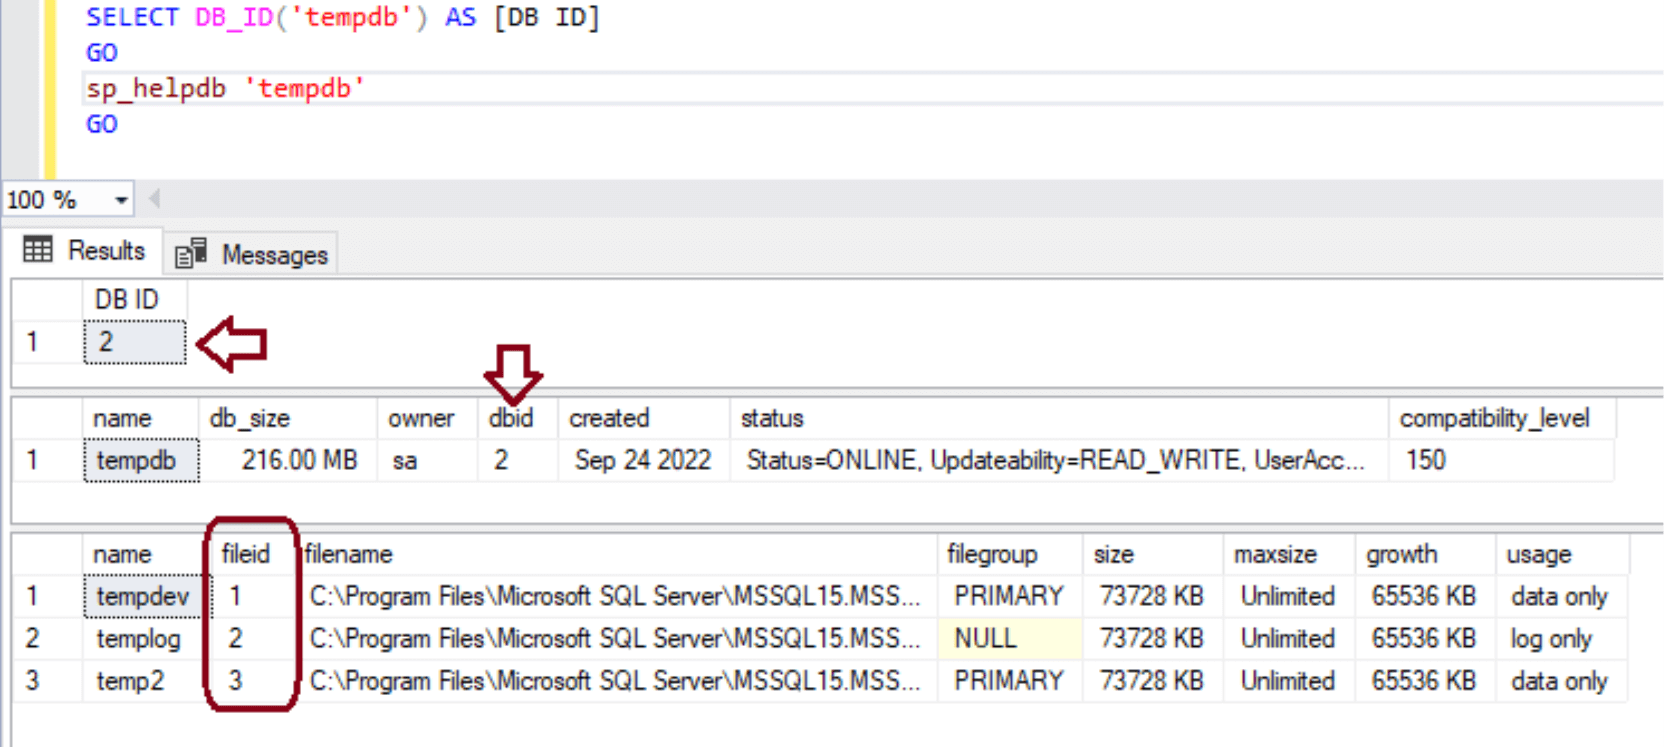
Task: Open the zoom level dropdown arrow
Action: point(121,200)
